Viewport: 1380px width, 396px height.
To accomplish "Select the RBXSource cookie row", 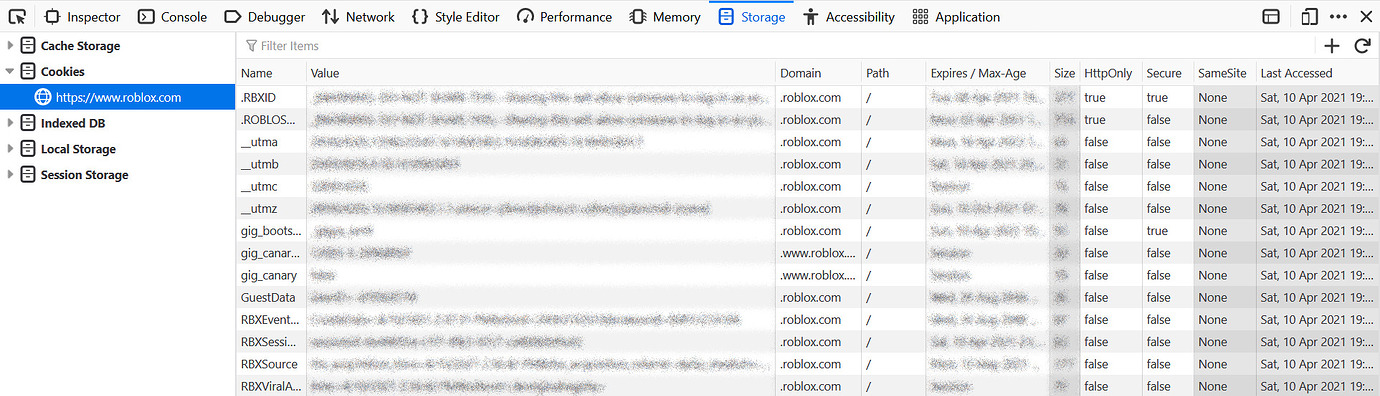I will point(808,364).
